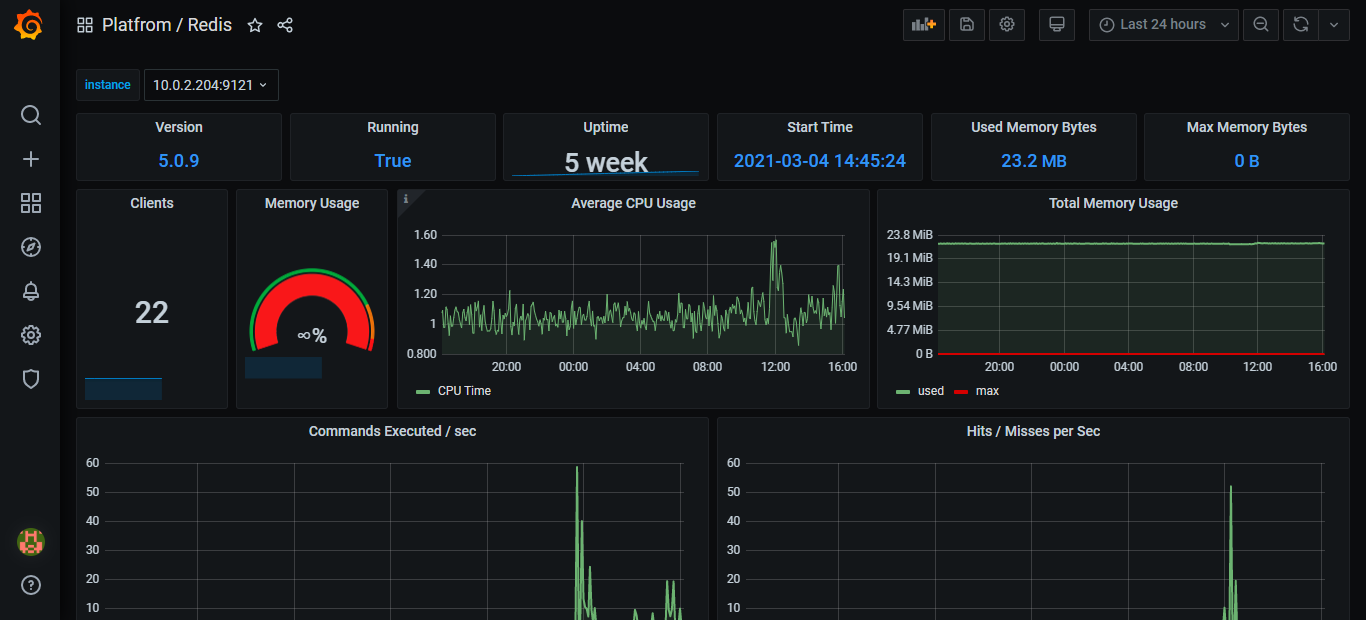
Task: Click the 1.60 CPU axis label
Action: [x=425, y=235]
